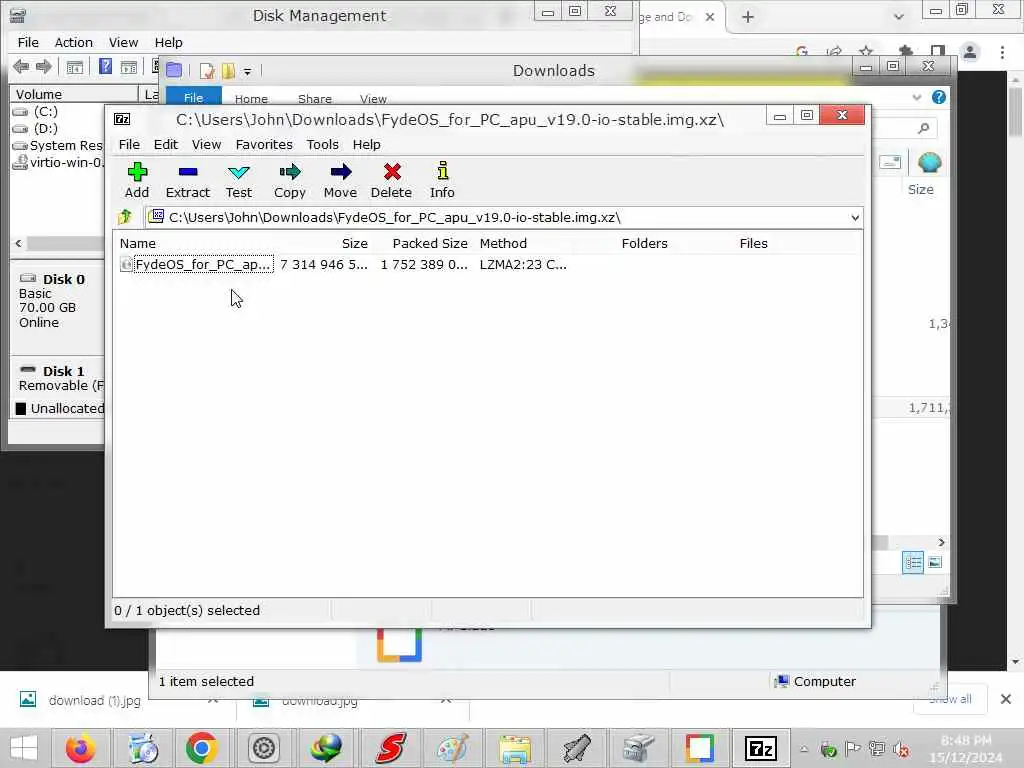This screenshot has height=768, width=1024.
Task: Select the (D:) volume in Disk Management
Action: tap(37, 129)
